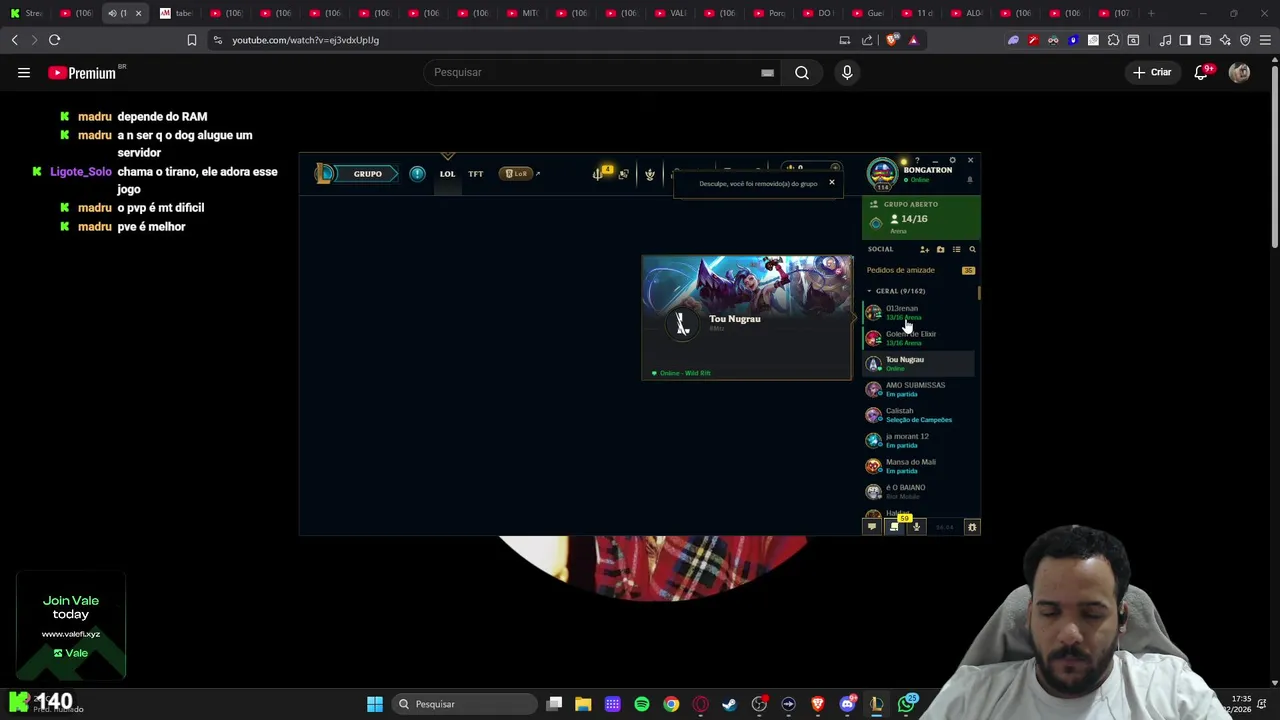Click Ligote_Solo username in chat
The height and width of the screenshot is (720, 1280).
(81, 172)
